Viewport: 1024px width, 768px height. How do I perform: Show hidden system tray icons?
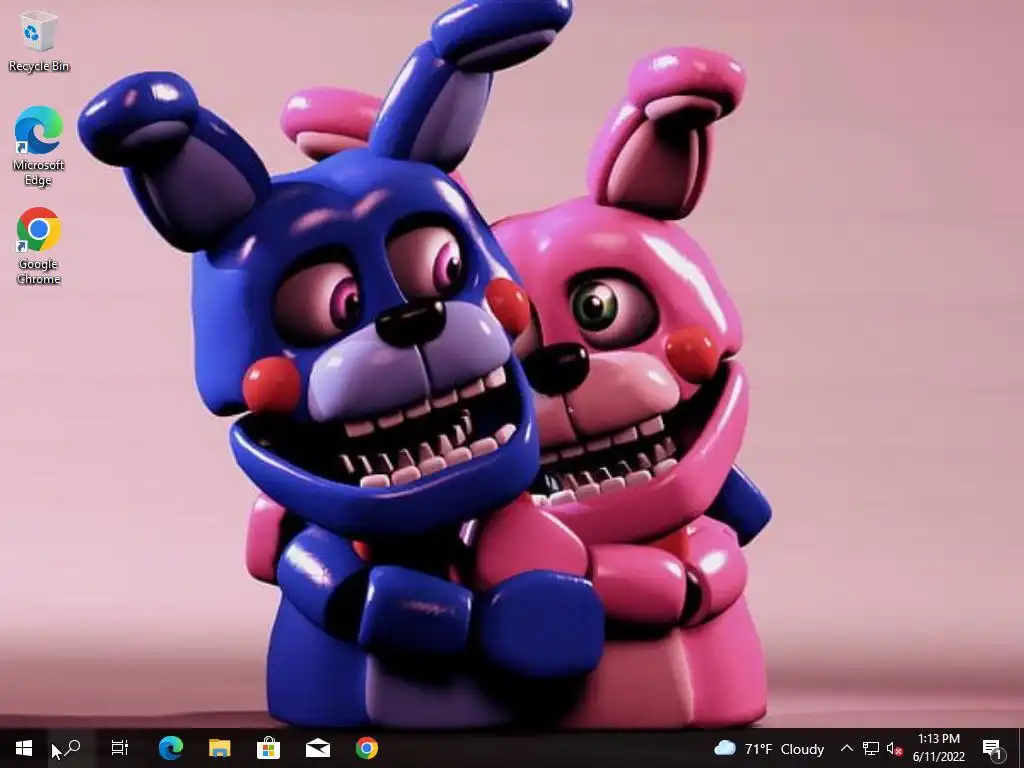(x=846, y=748)
